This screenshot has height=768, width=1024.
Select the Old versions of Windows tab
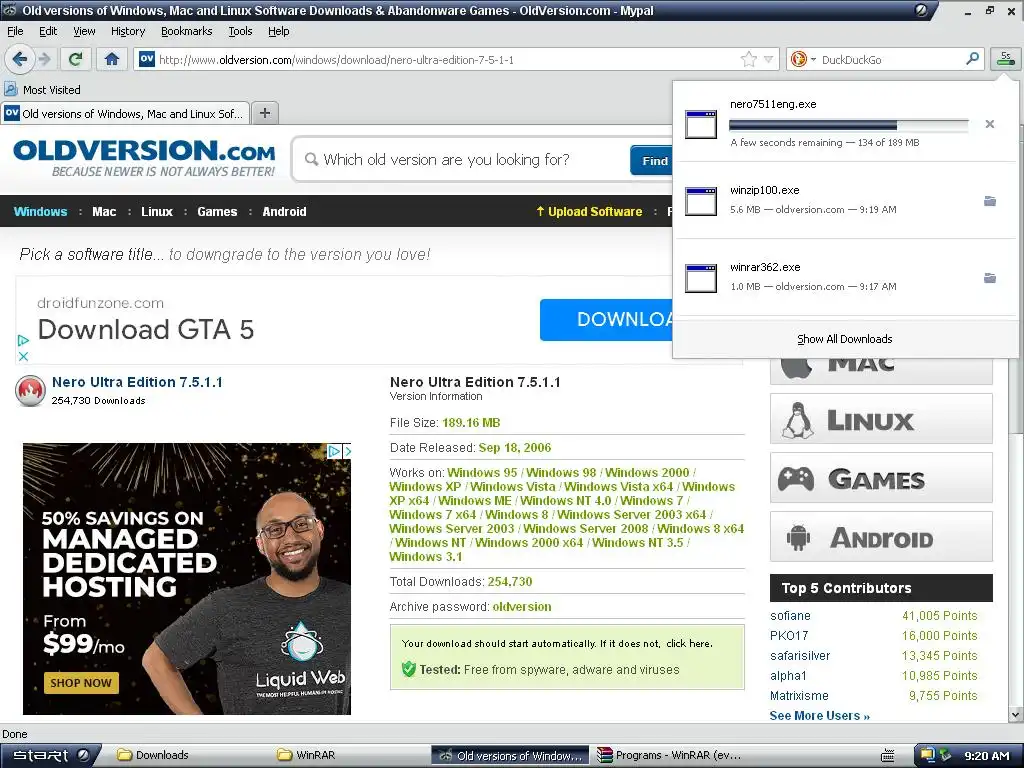click(125, 114)
